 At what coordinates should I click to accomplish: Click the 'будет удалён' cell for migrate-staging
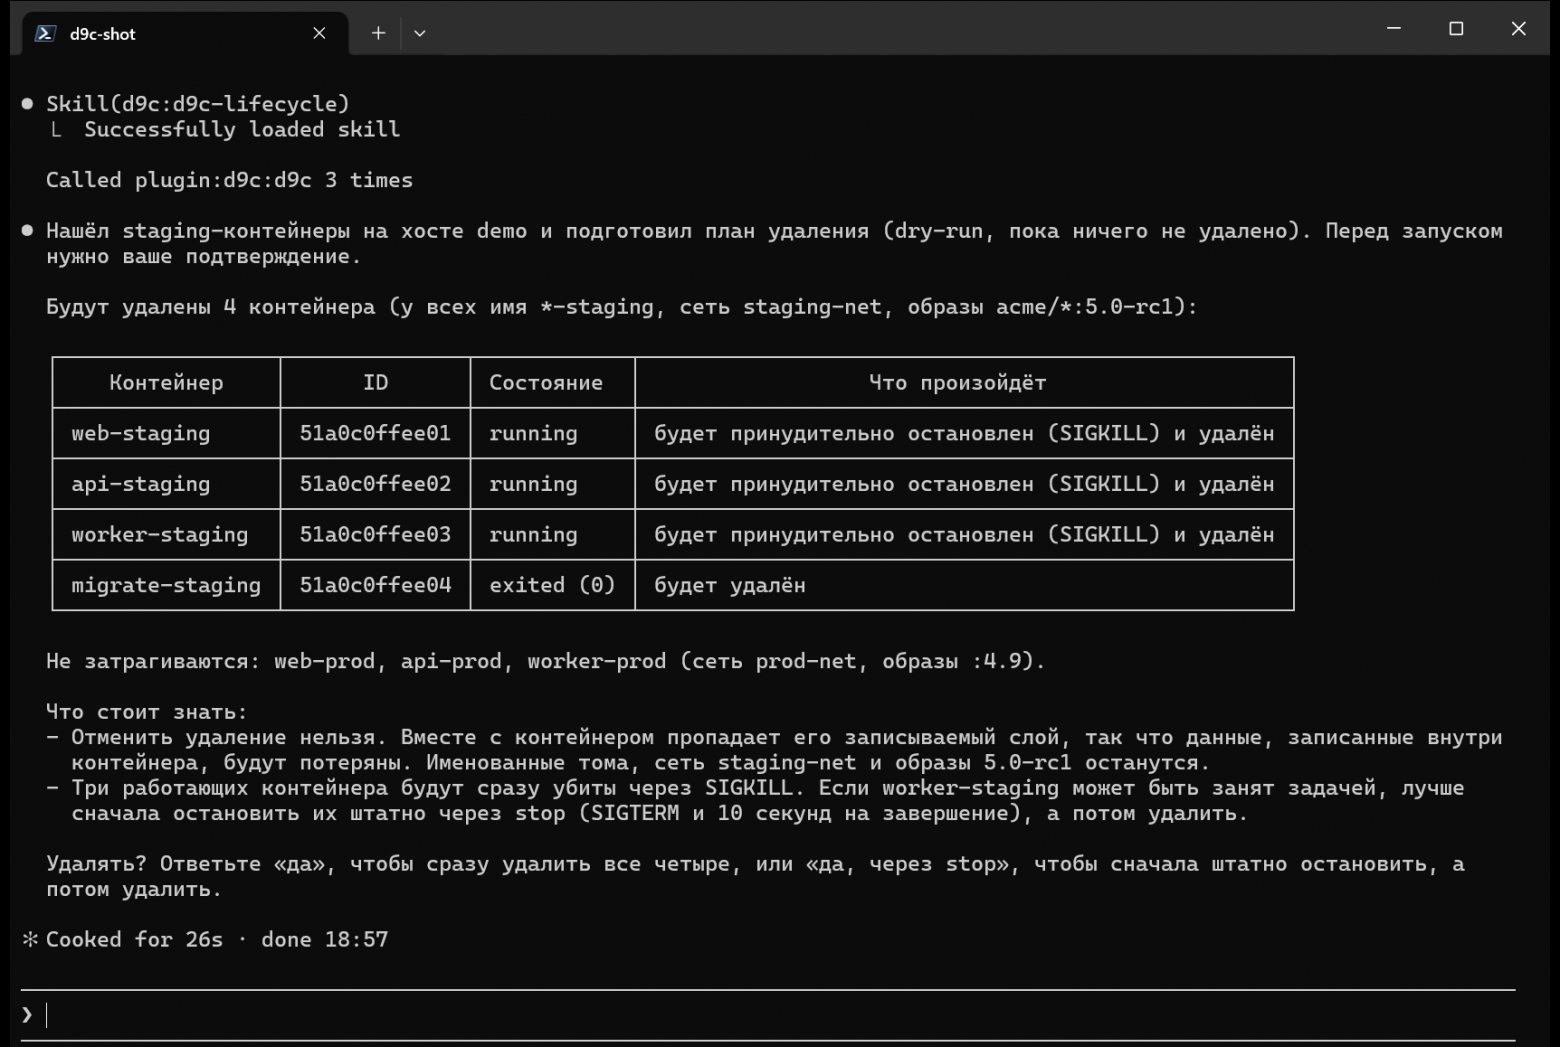tap(964, 585)
